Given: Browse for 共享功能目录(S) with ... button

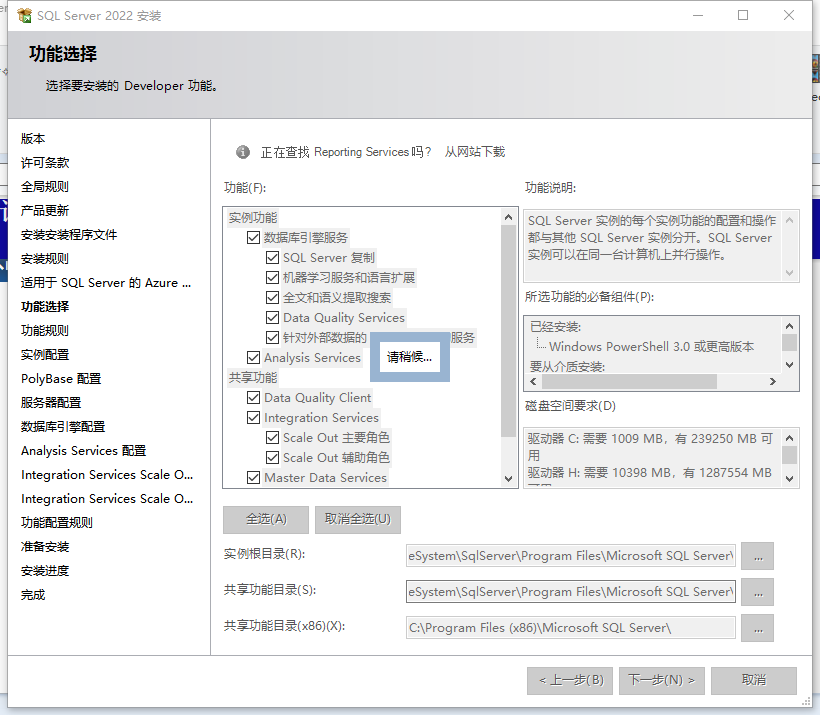Looking at the screenshot, I should click(758, 592).
